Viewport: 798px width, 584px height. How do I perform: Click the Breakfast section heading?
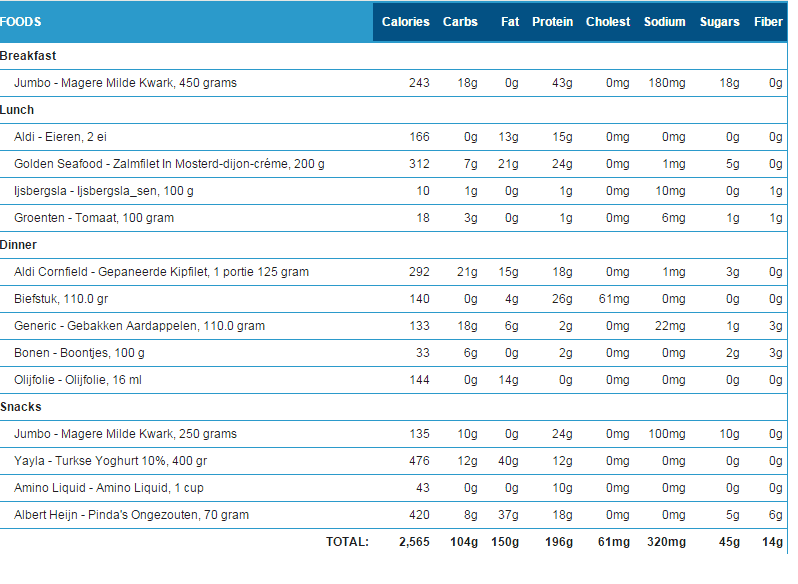(x=28, y=56)
